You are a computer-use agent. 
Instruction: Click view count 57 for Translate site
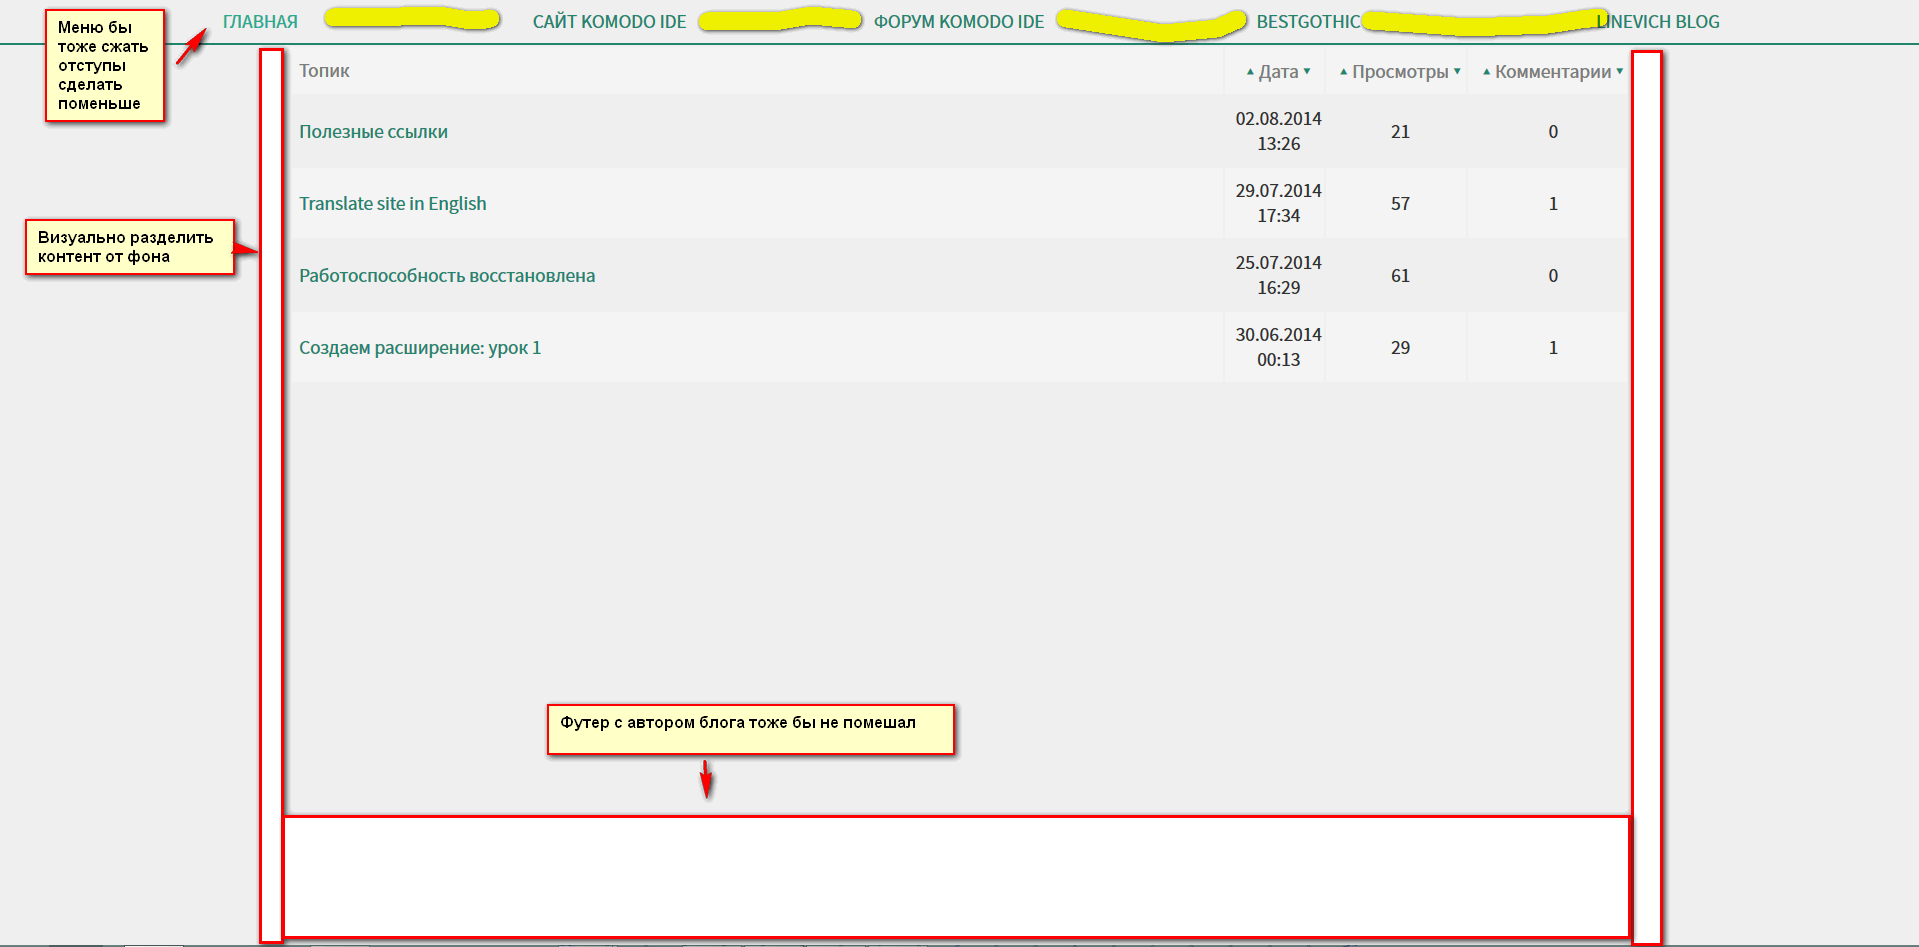point(1400,204)
